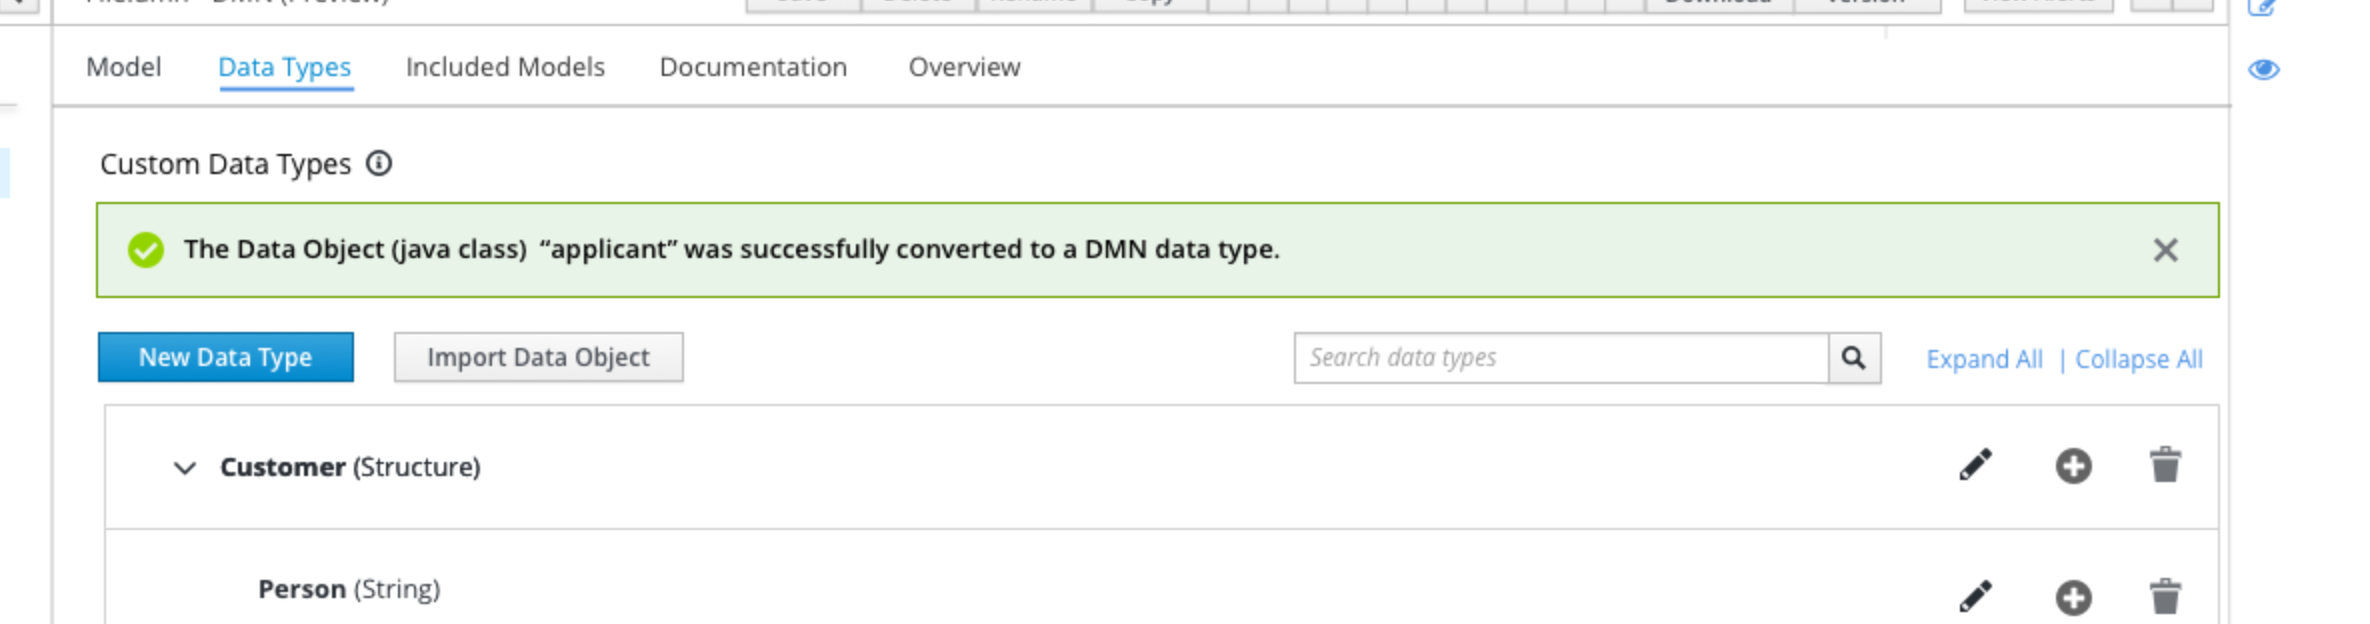Expand all data types
The height and width of the screenshot is (624, 2370).
pos(1984,359)
